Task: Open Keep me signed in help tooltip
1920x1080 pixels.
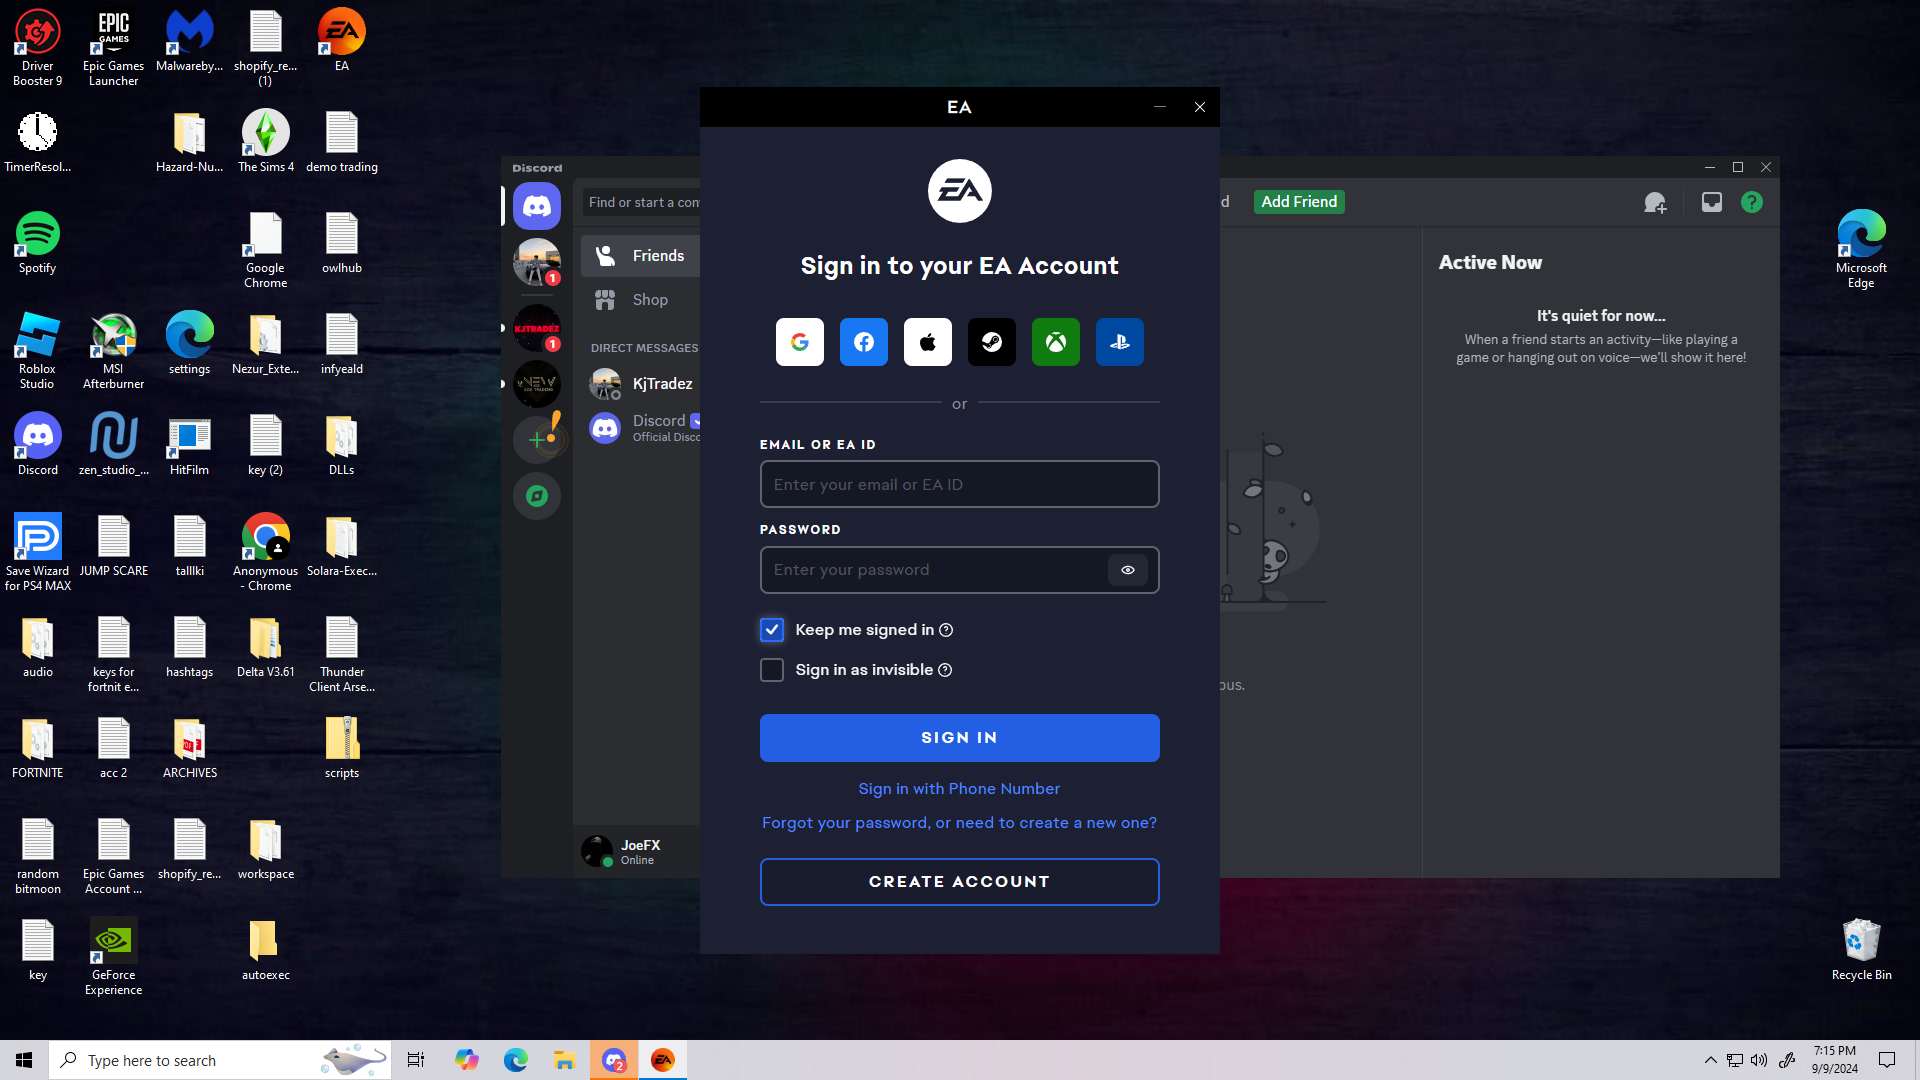Action: [946, 630]
